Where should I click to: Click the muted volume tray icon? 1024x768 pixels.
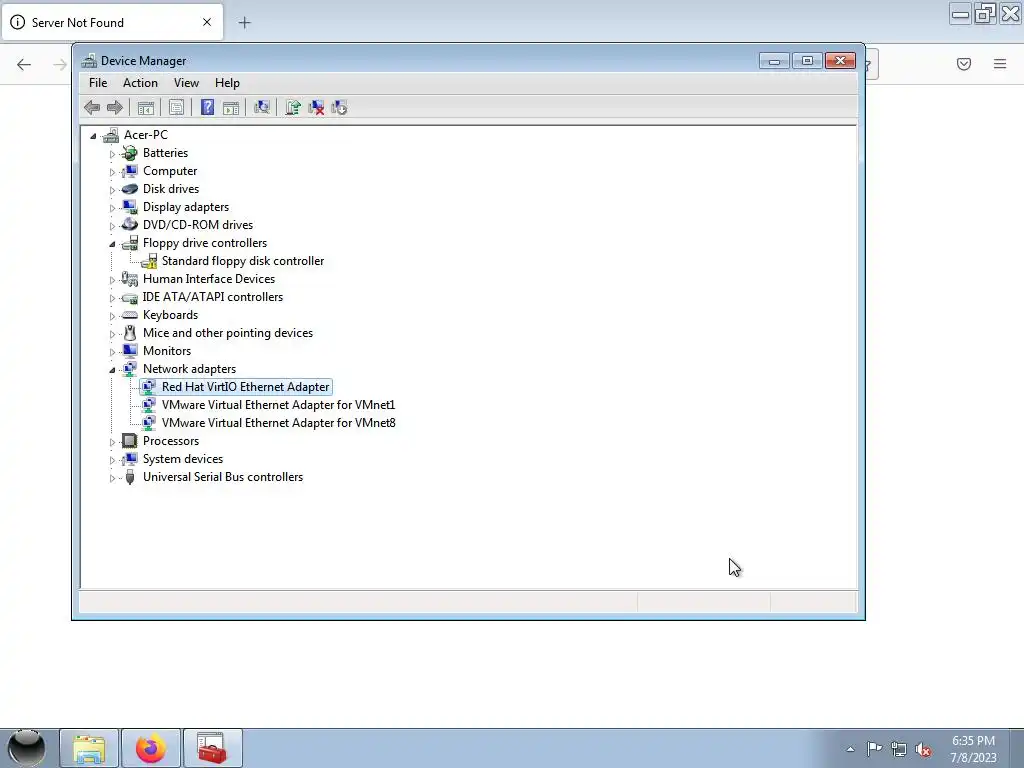pyautogui.click(x=923, y=750)
